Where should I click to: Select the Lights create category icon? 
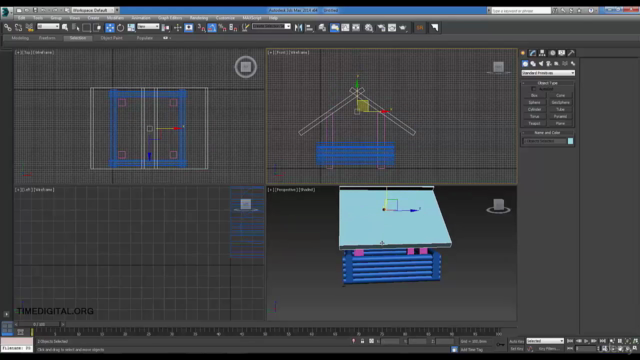click(541, 64)
